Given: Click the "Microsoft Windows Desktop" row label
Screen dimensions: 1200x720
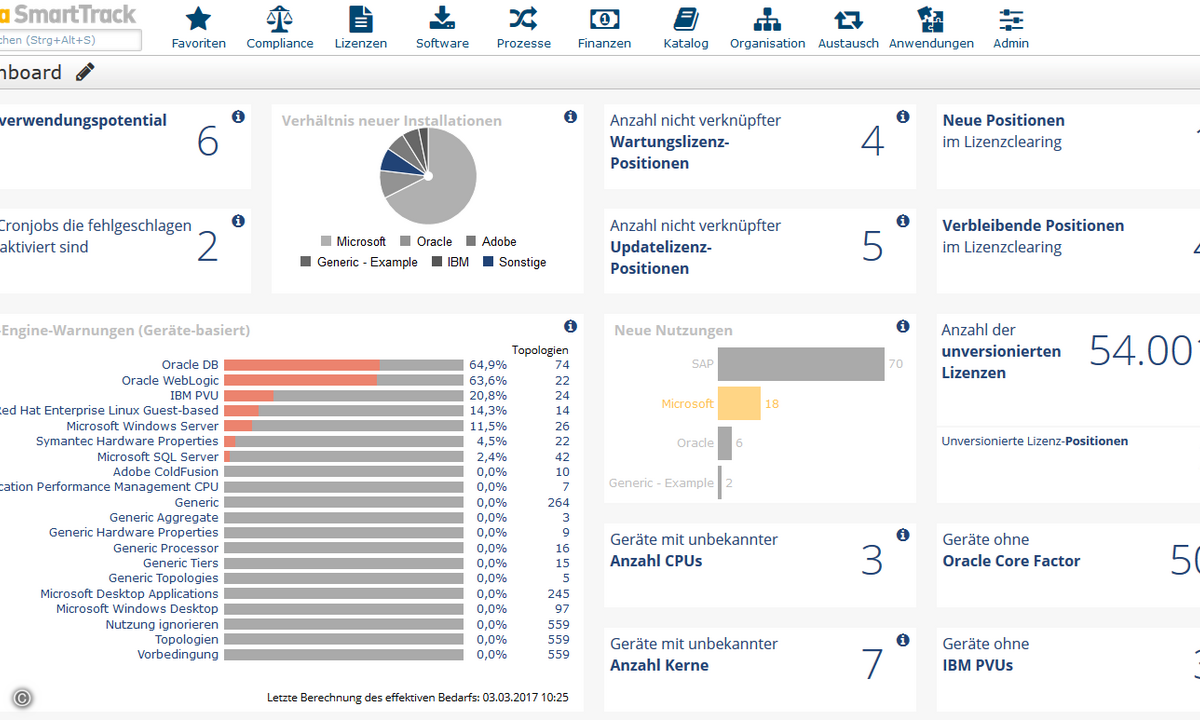Looking at the screenshot, I should [137, 609].
